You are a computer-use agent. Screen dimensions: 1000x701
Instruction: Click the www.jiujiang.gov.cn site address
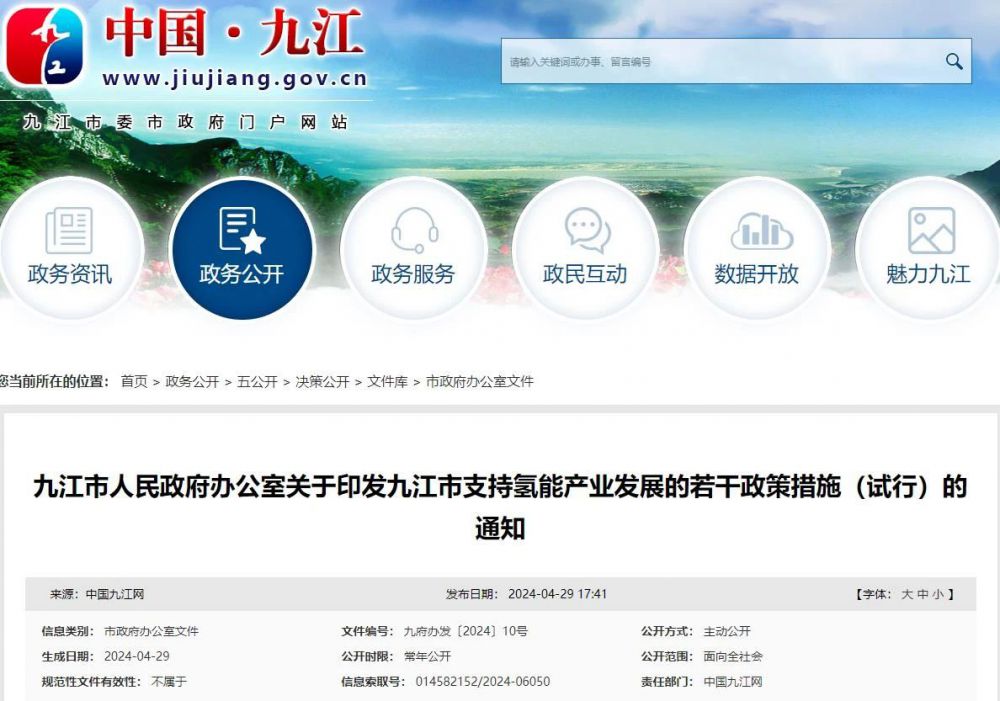tap(234, 79)
